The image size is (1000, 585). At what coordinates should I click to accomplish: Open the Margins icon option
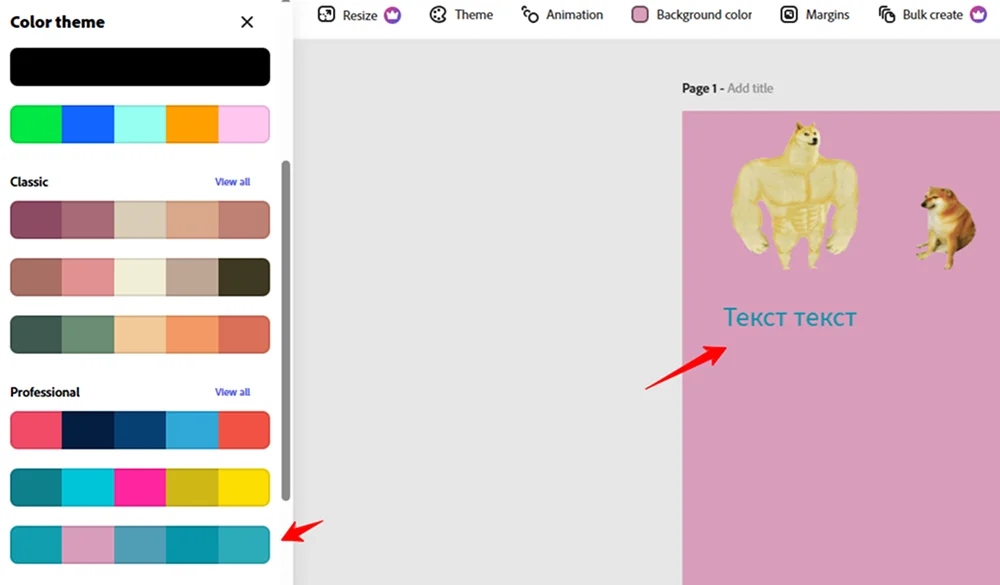789,14
